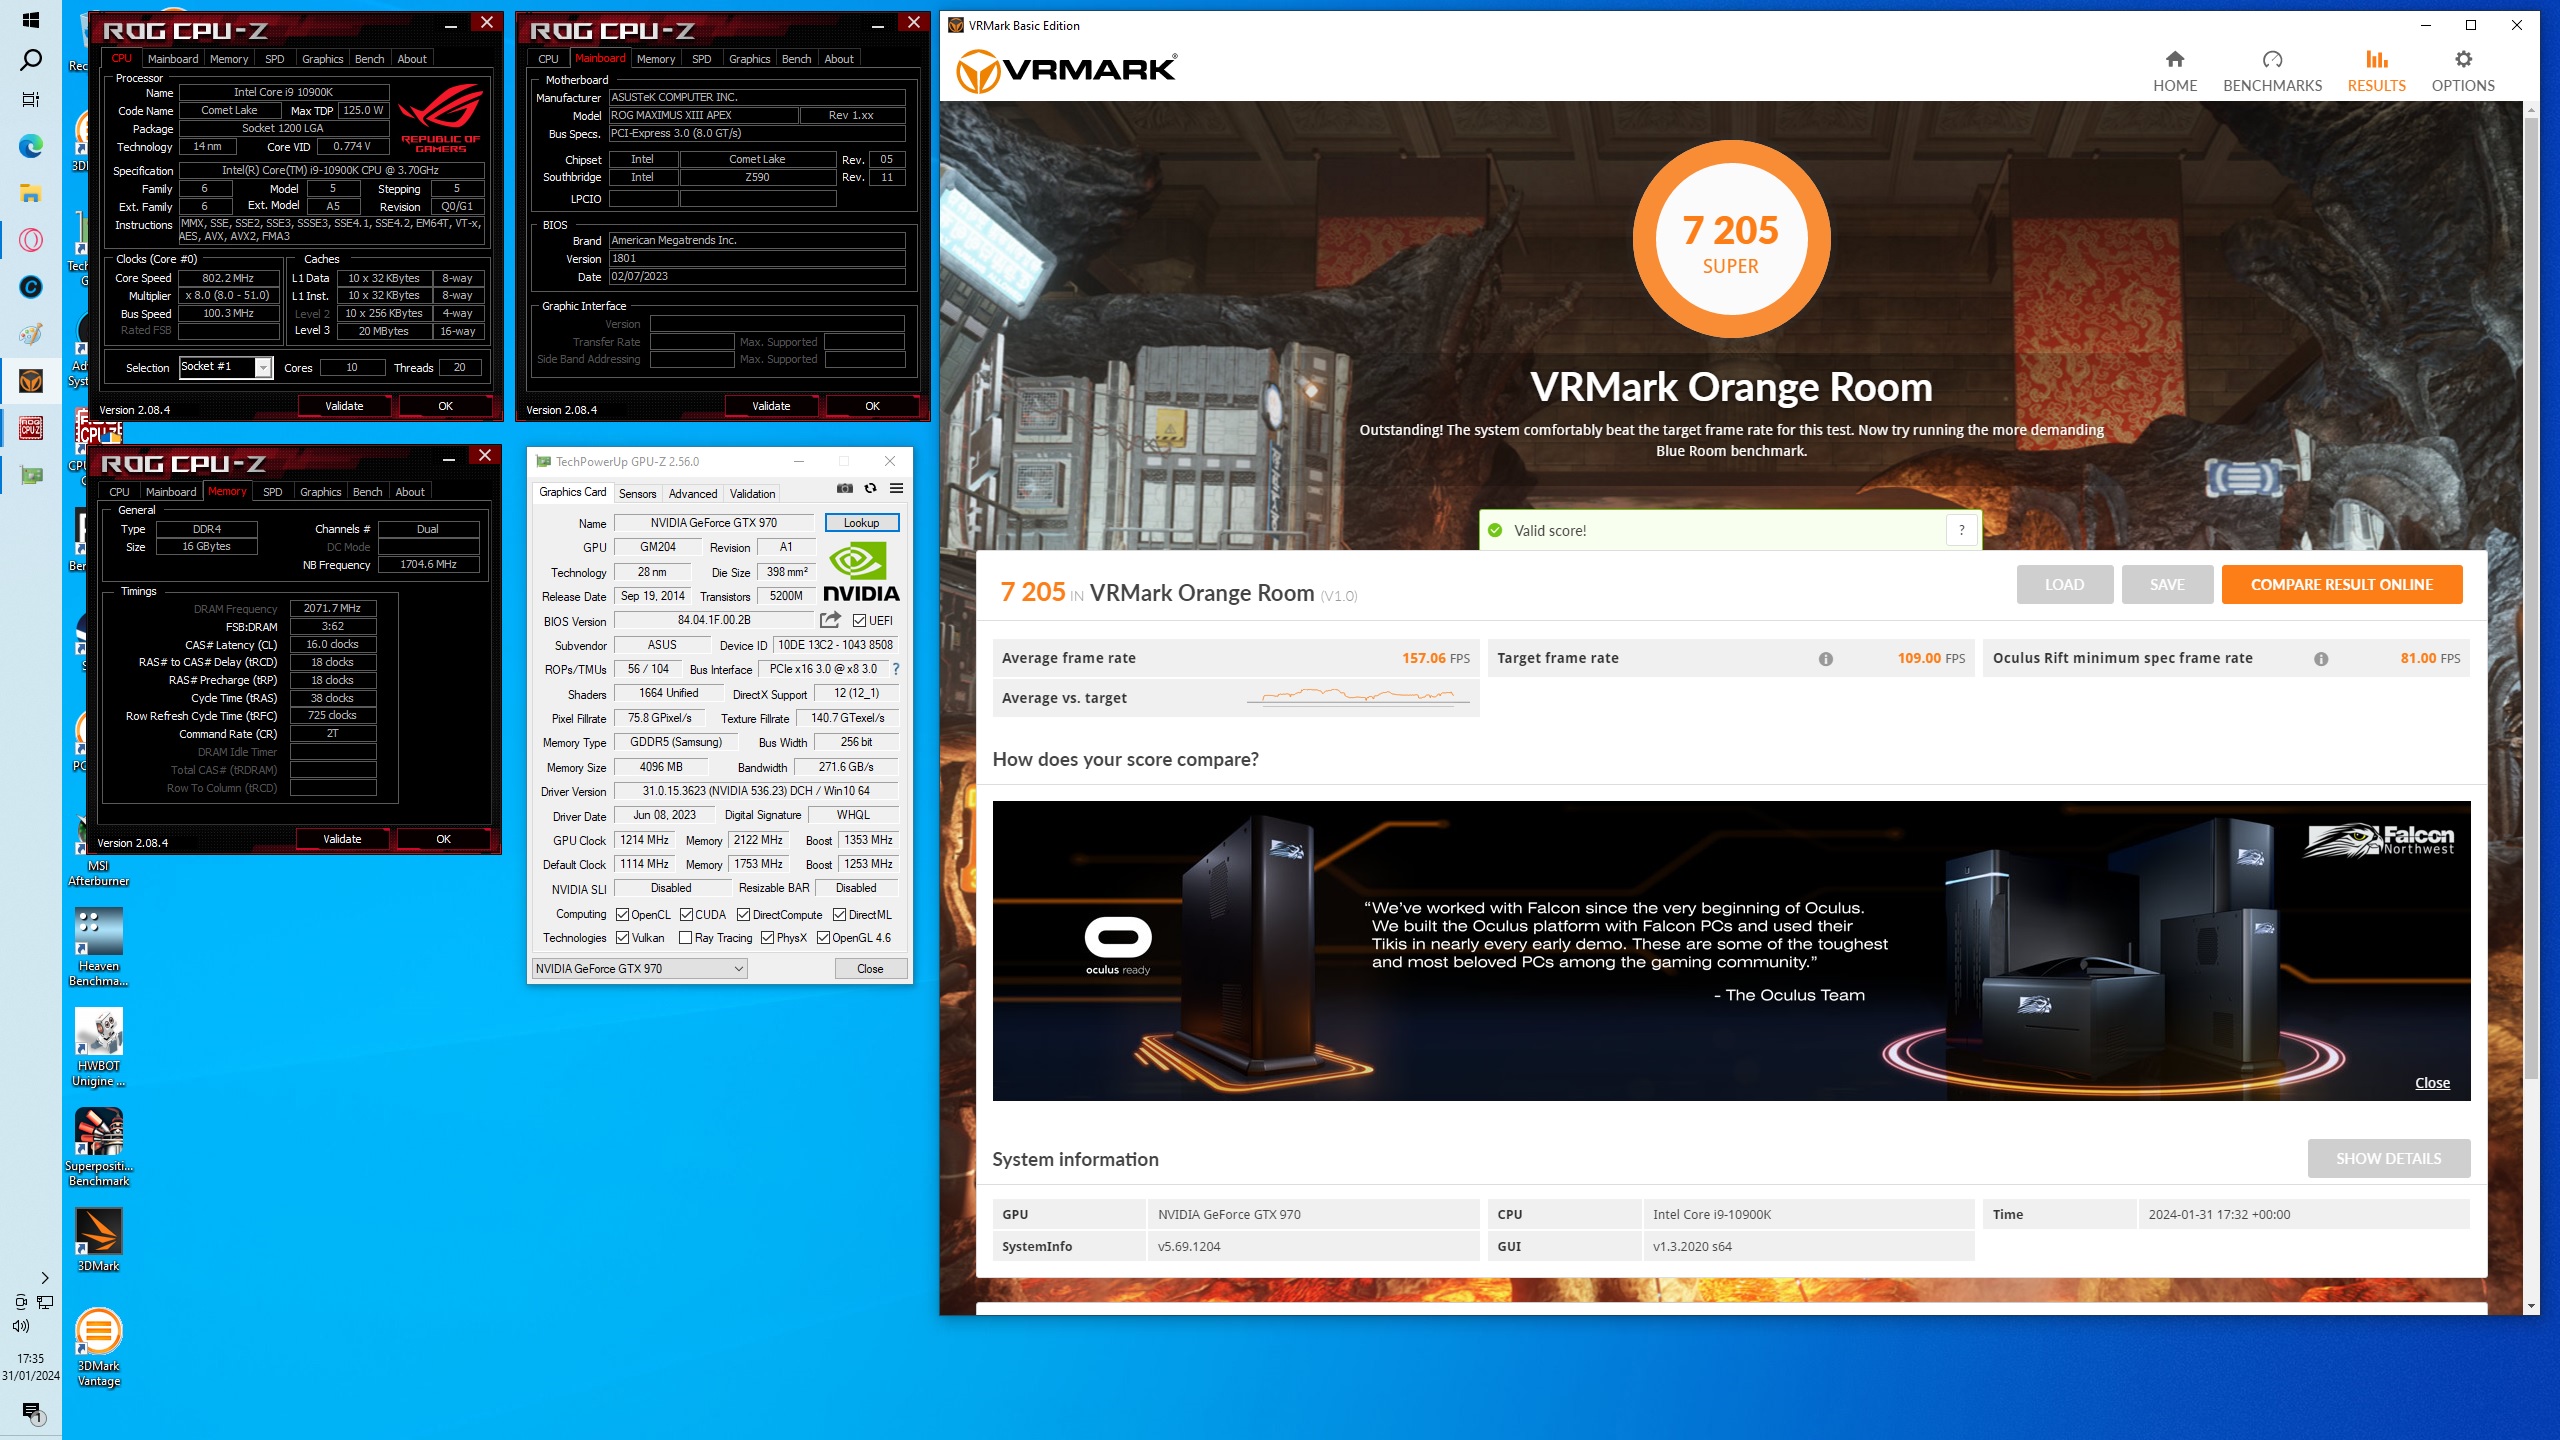Switch to Sensors tab in GPU-Z
Screen dimensions: 2560x1440
pos(637,494)
